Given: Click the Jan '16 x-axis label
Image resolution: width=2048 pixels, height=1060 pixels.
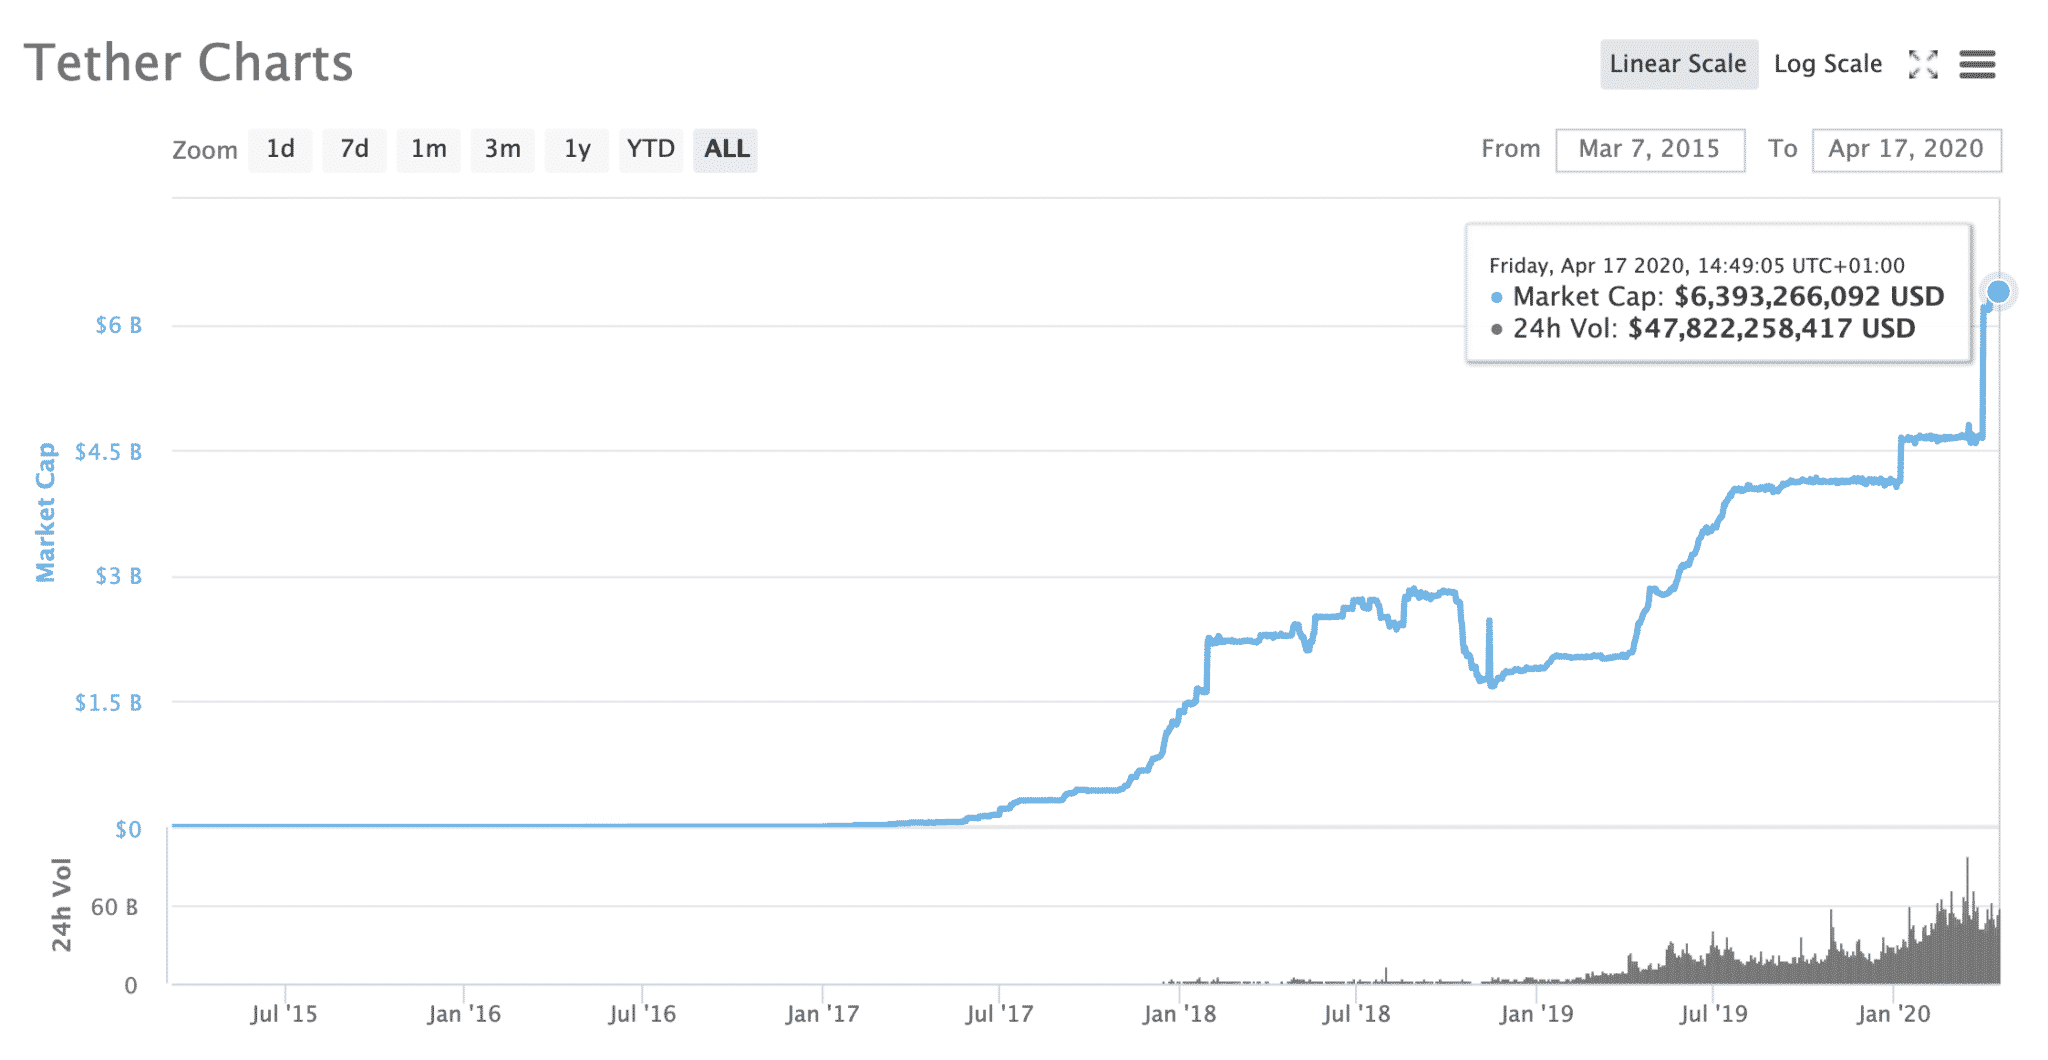Looking at the screenshot, I should 464,1014.
